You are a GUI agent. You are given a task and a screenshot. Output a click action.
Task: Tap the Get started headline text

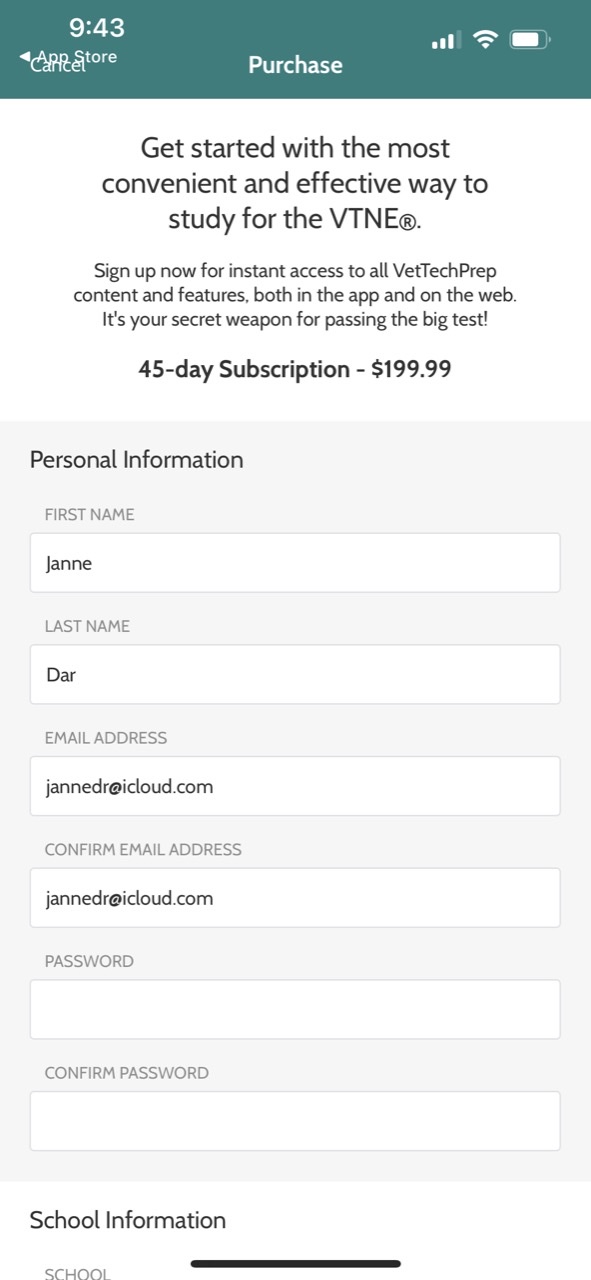tap(295, 184)
